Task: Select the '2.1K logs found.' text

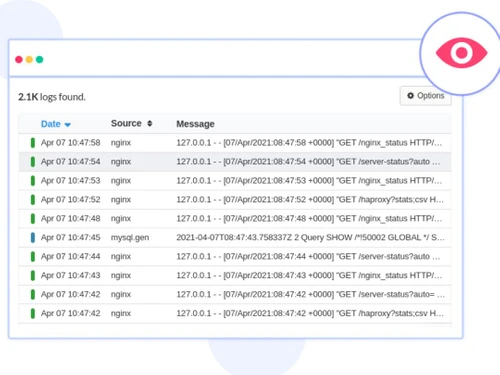Action: click(x=52, y=97)
